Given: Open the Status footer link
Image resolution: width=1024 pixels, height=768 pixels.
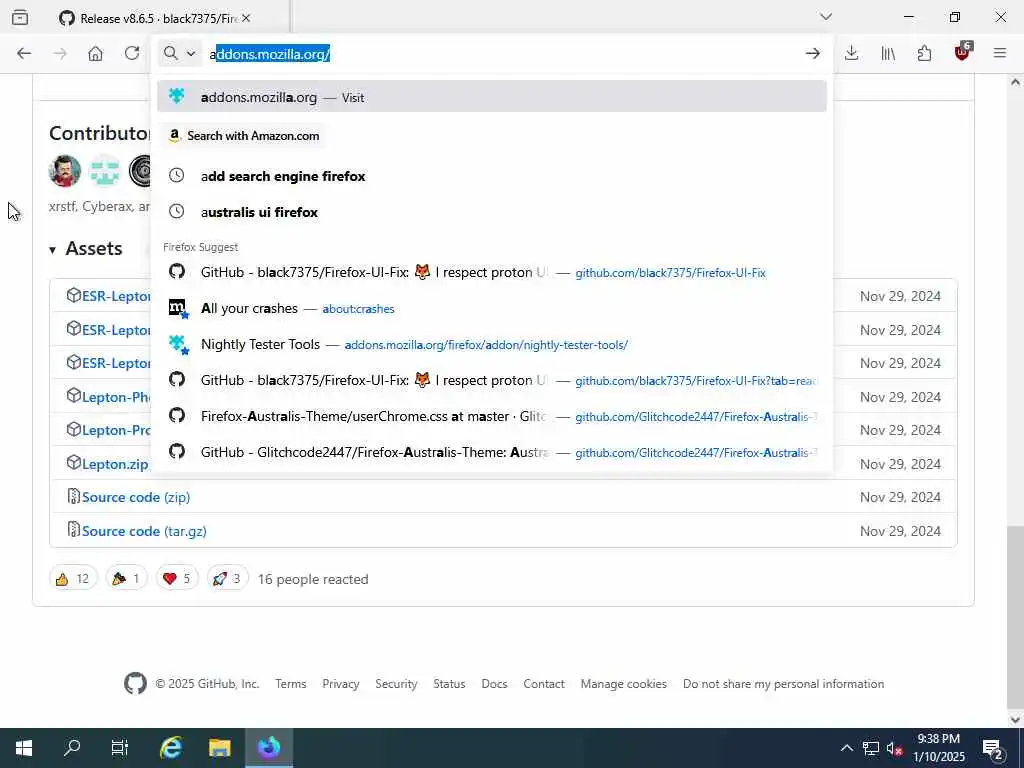Looking at the screenshot, I should pyautogui.click(x=449, y=684).
